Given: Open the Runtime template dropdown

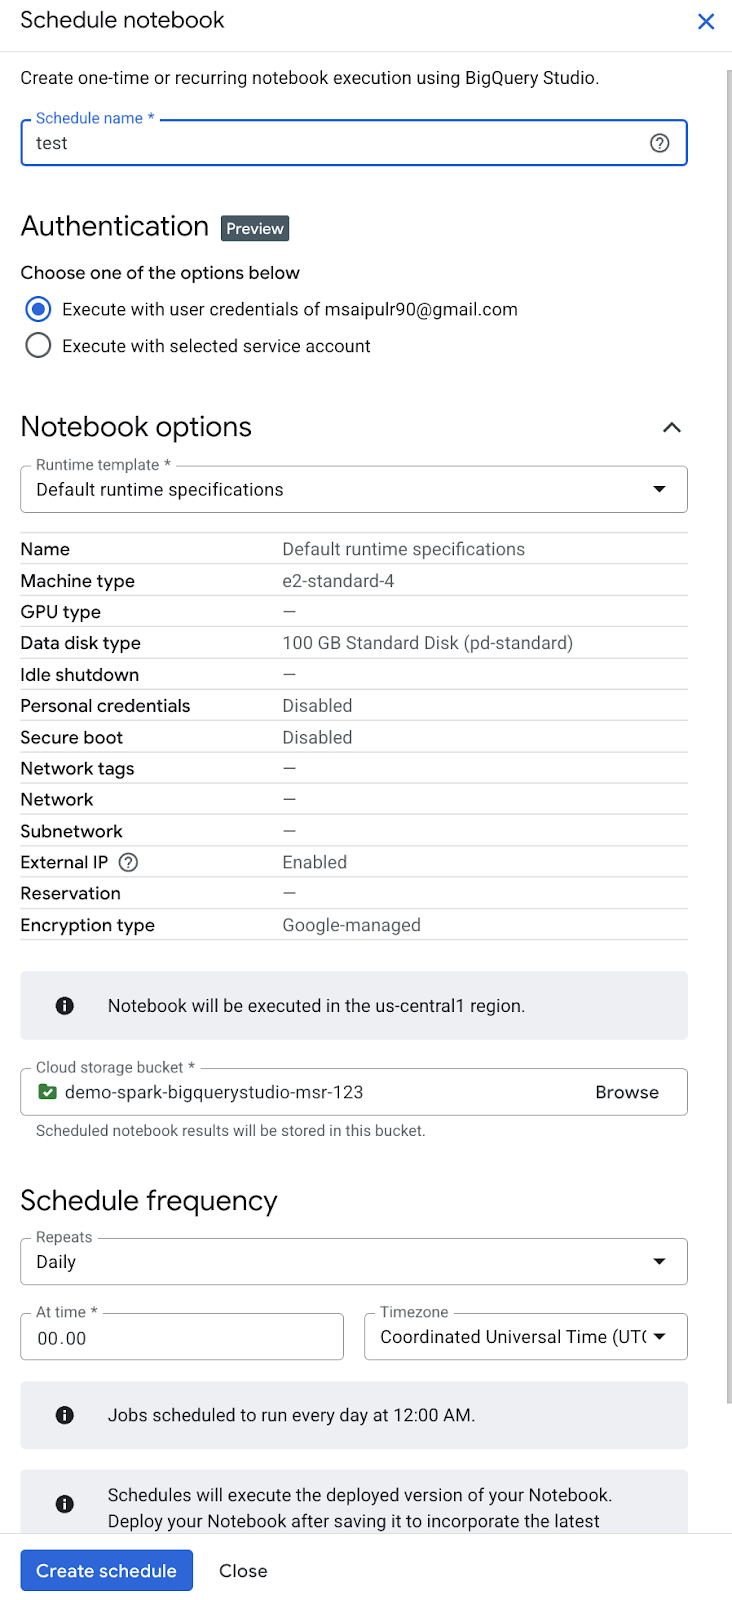Looking at the screenshot, I should [353, 490].
